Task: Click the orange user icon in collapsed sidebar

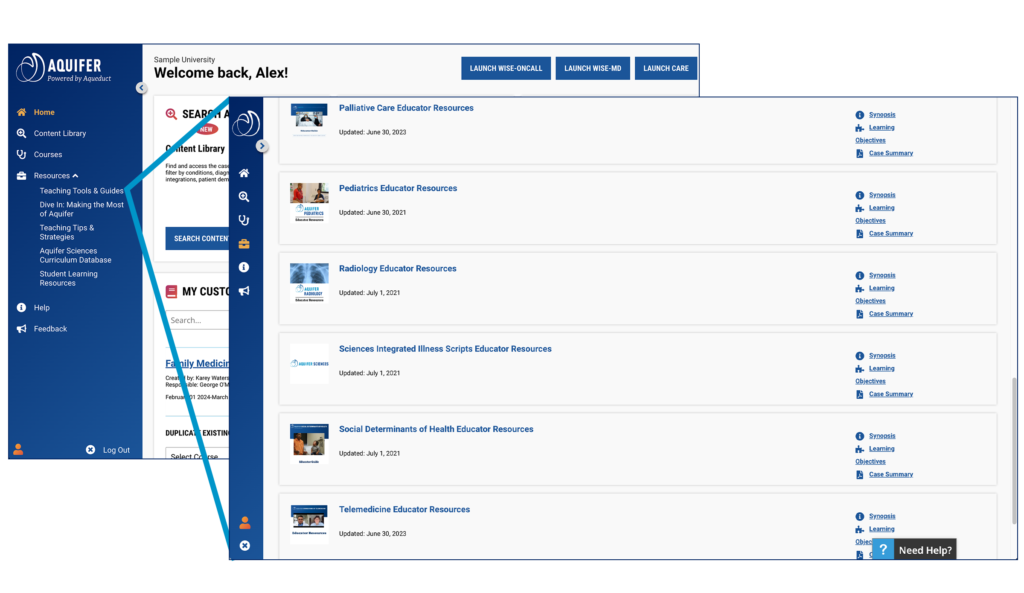Action: coord(244,522)
